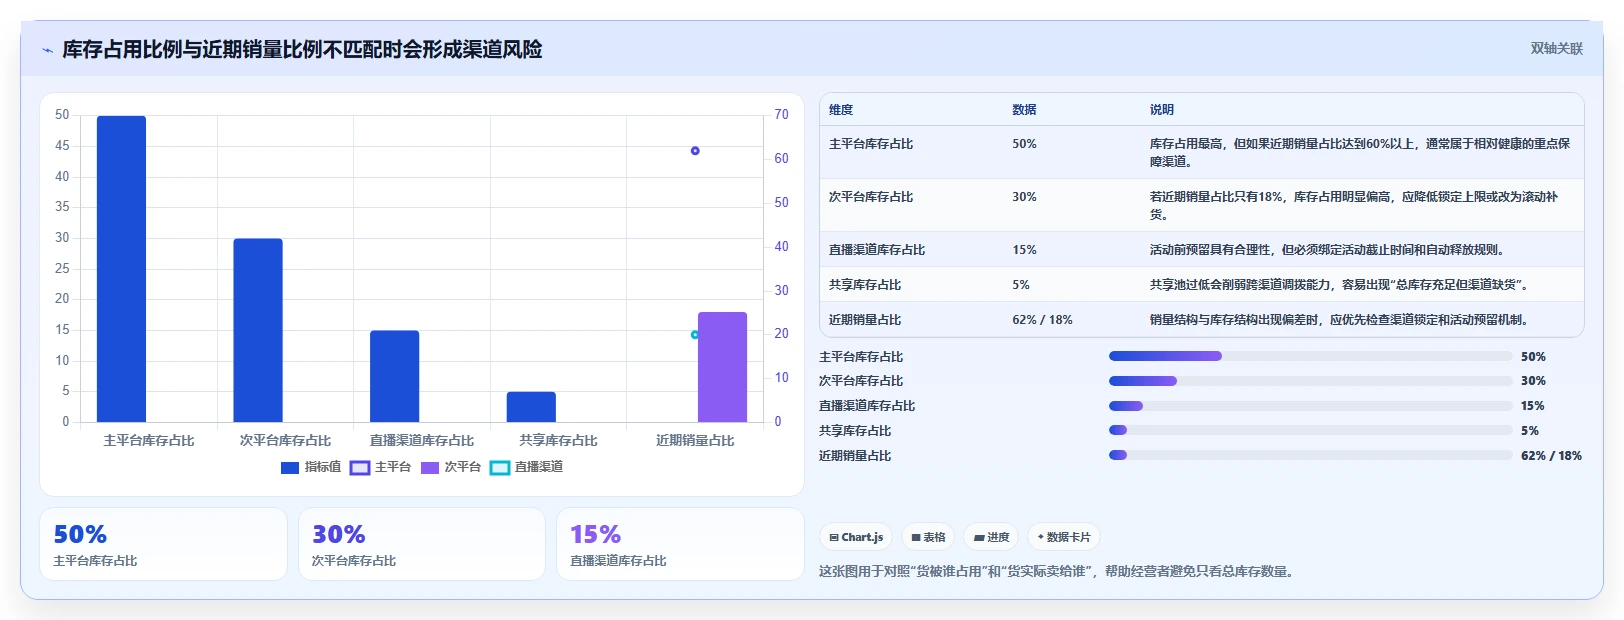Click the tallest blue bar for 主平台库存占比
Viewport: 1624px width, 620px height.
click(121, 269)
